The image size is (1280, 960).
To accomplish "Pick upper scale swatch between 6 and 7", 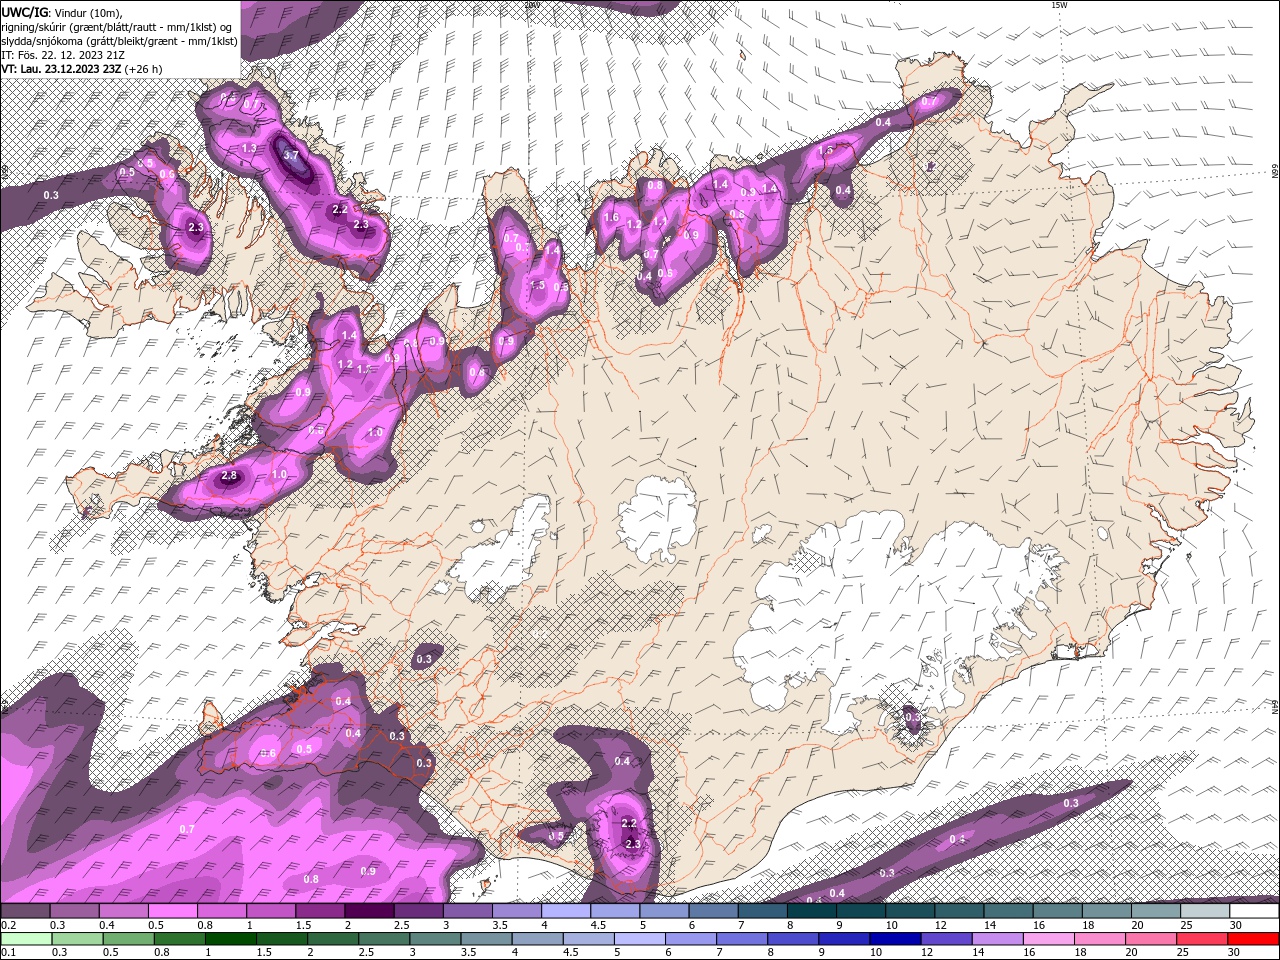I will coord(713,911).
